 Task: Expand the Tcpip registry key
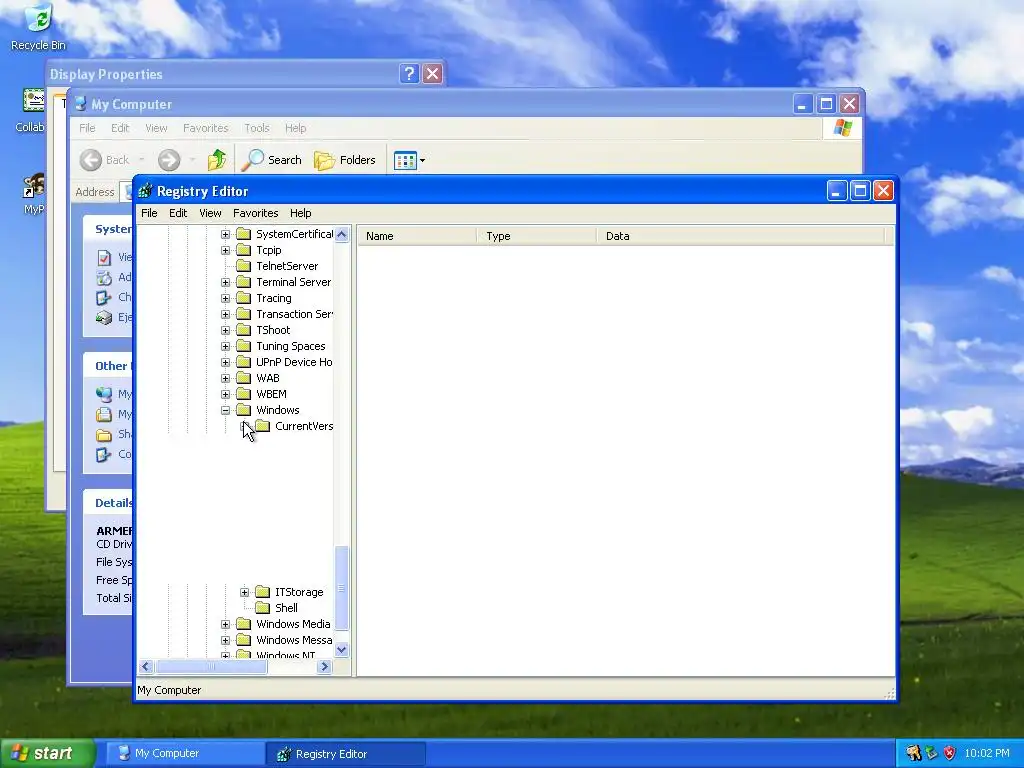[225, 250]
